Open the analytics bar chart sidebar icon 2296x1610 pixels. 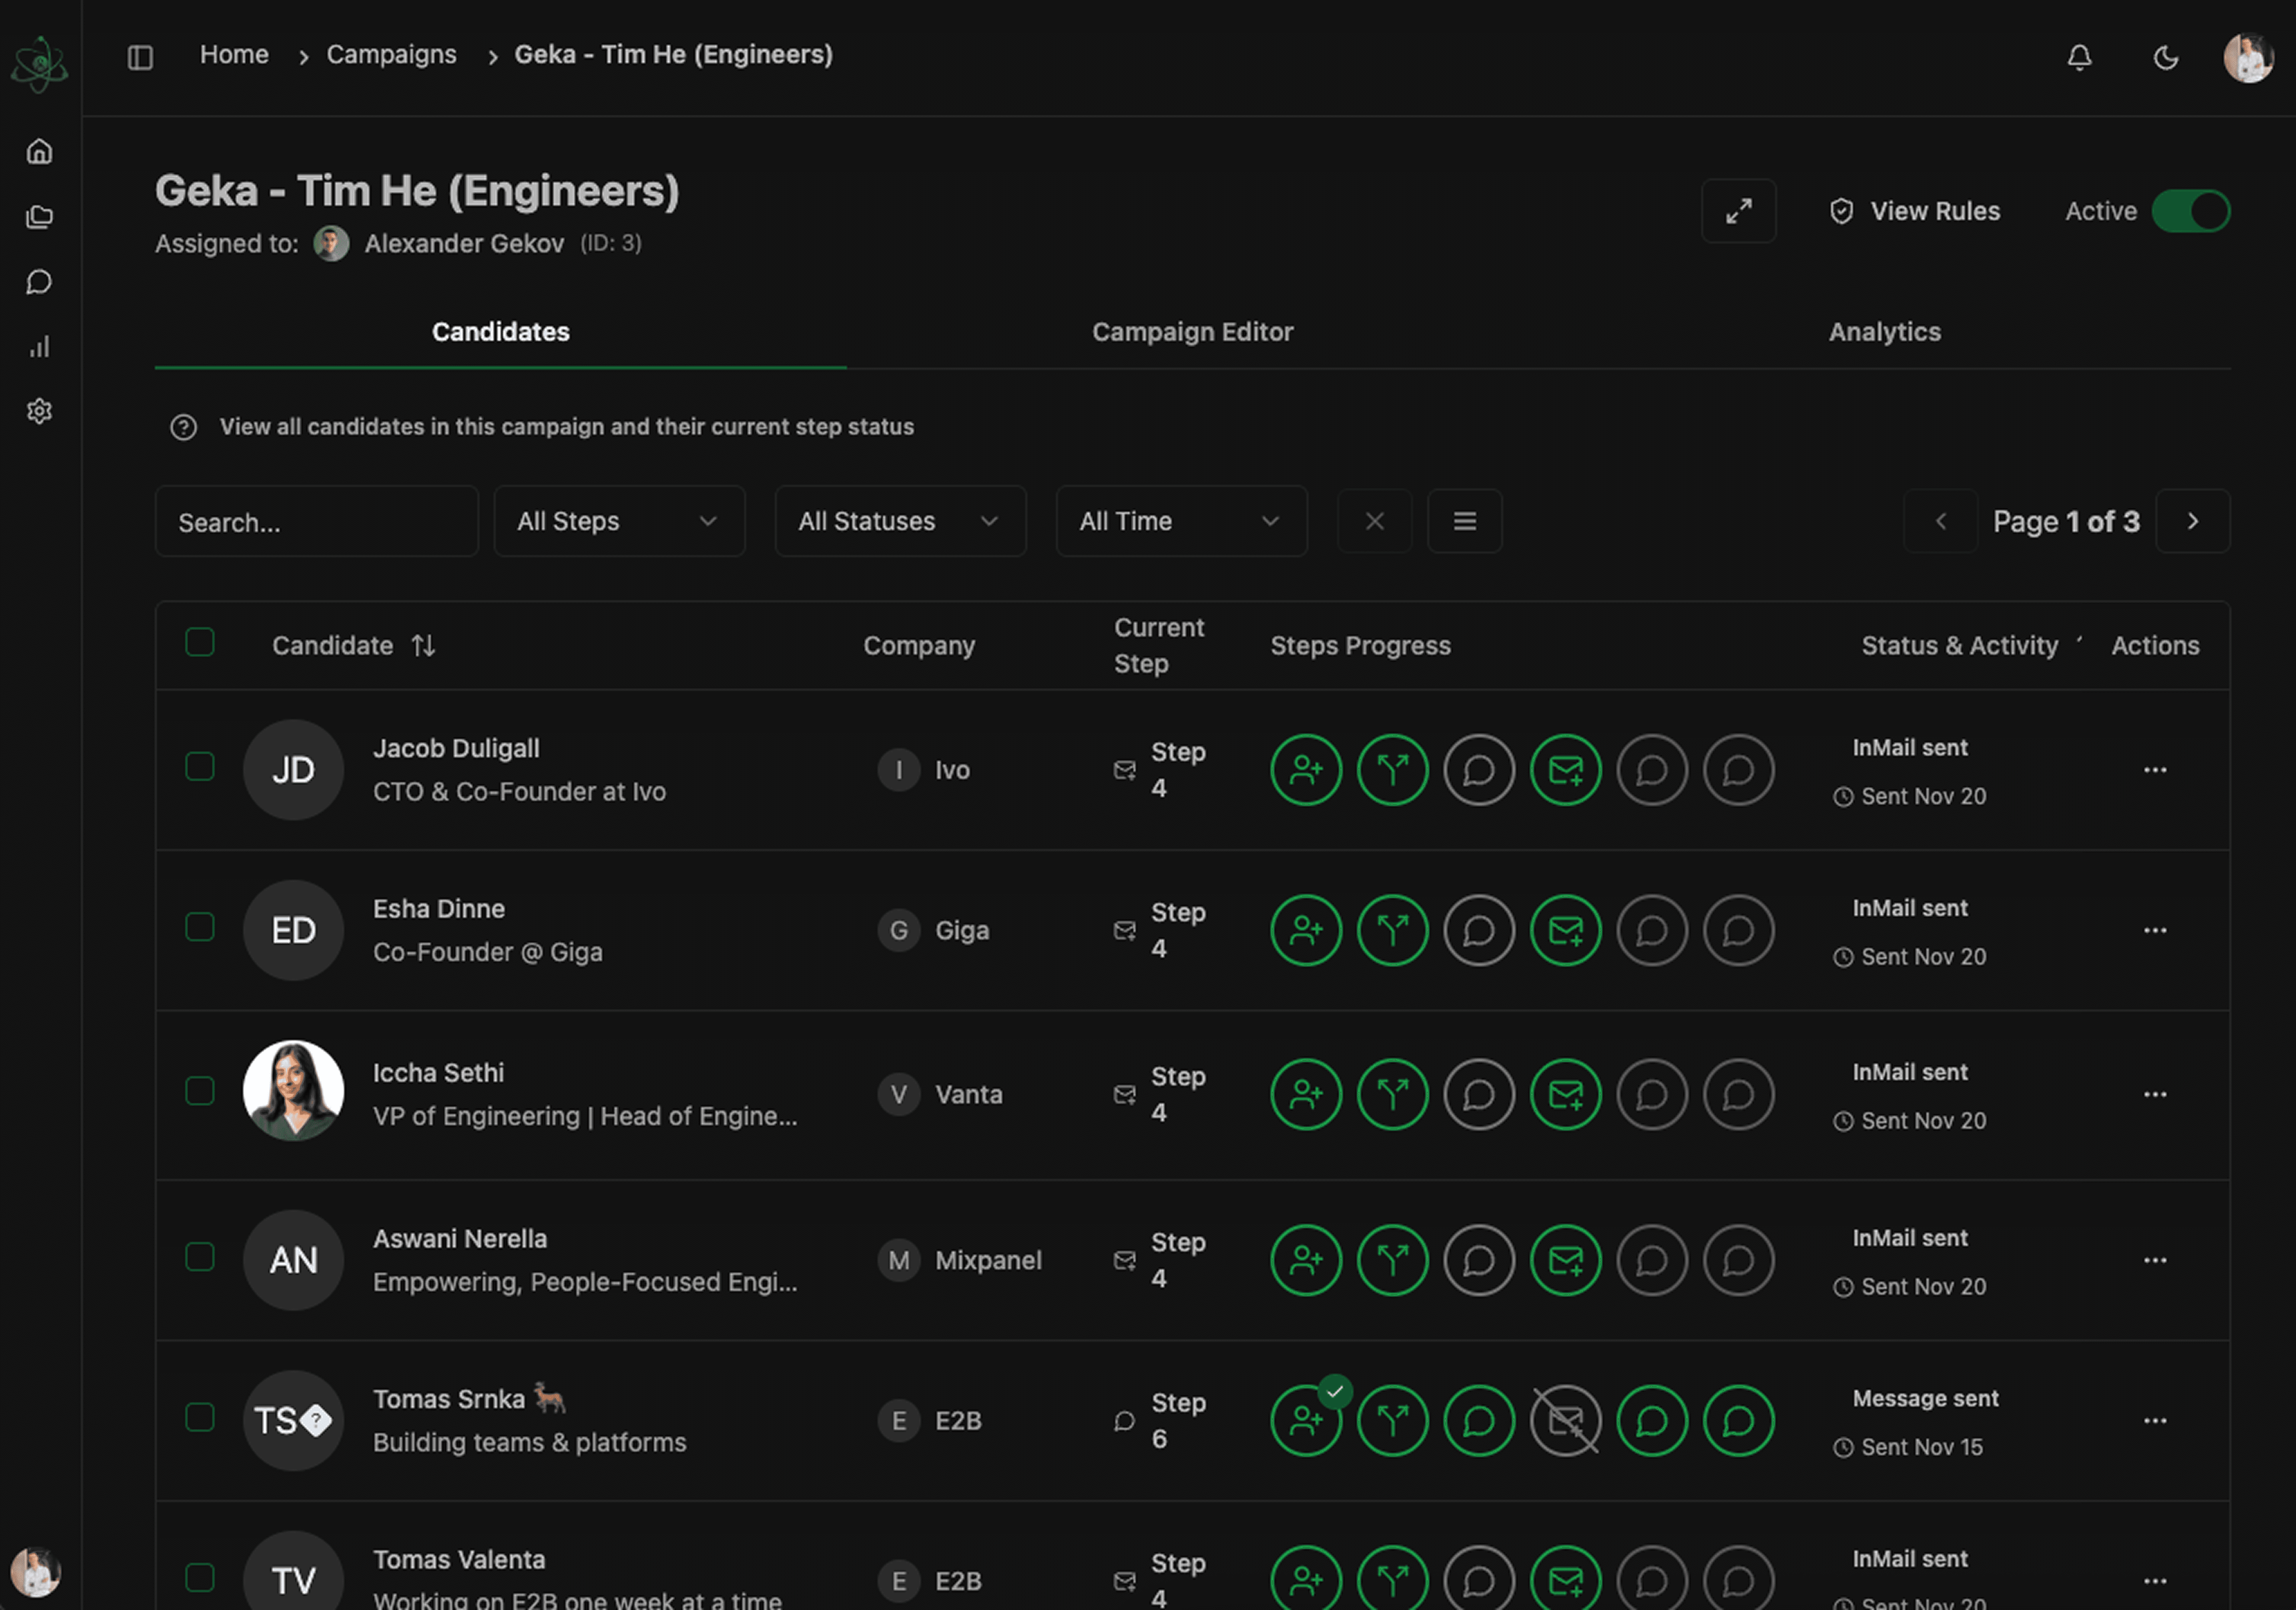point(39,347)
